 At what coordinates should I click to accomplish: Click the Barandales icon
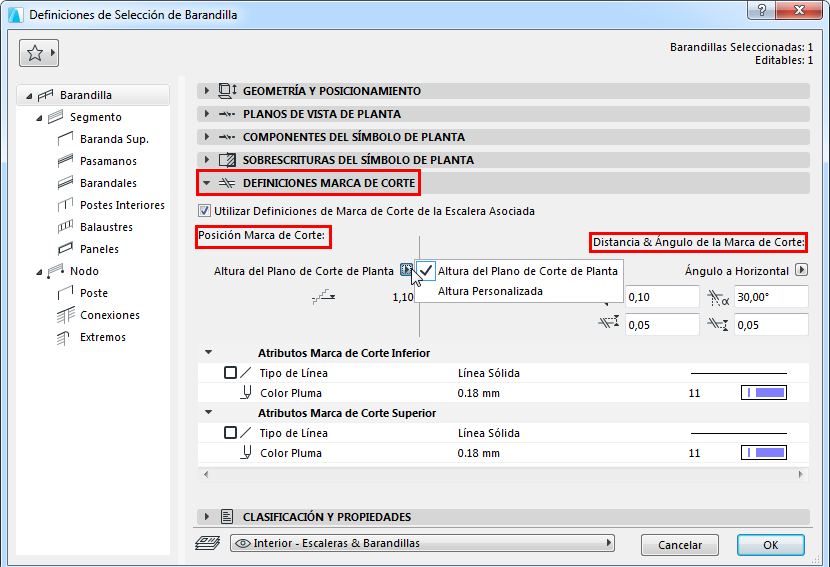[65, 183]
